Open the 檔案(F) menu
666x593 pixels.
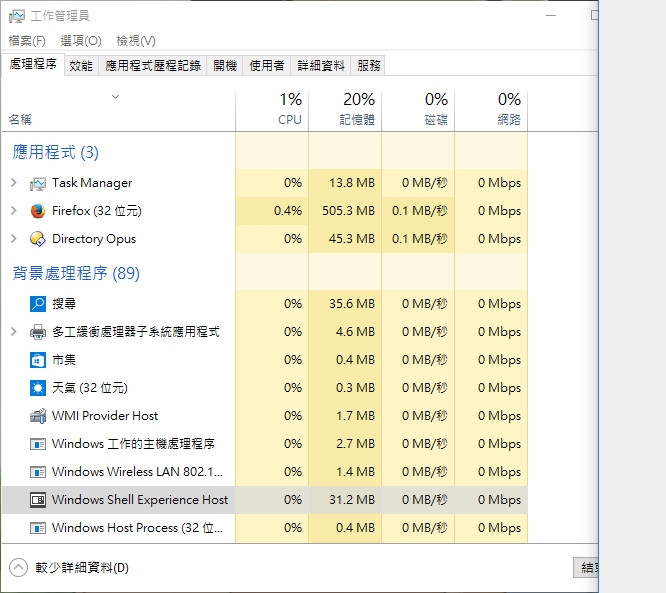[x=27, y=41]
